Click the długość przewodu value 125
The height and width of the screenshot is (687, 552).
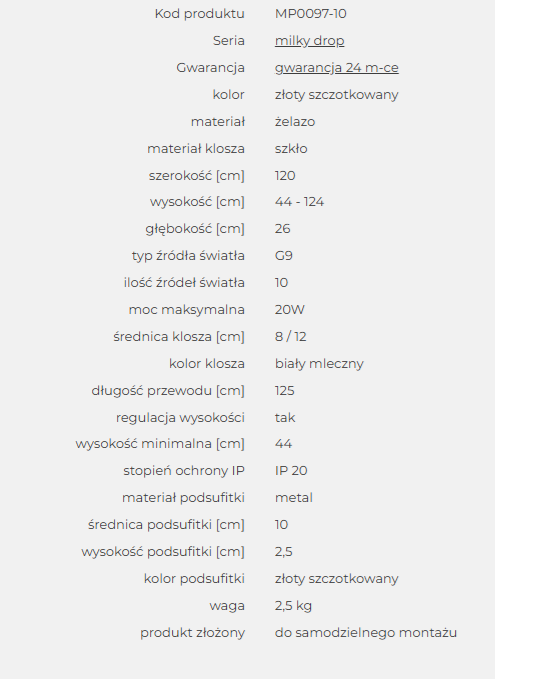coord(284,391)
